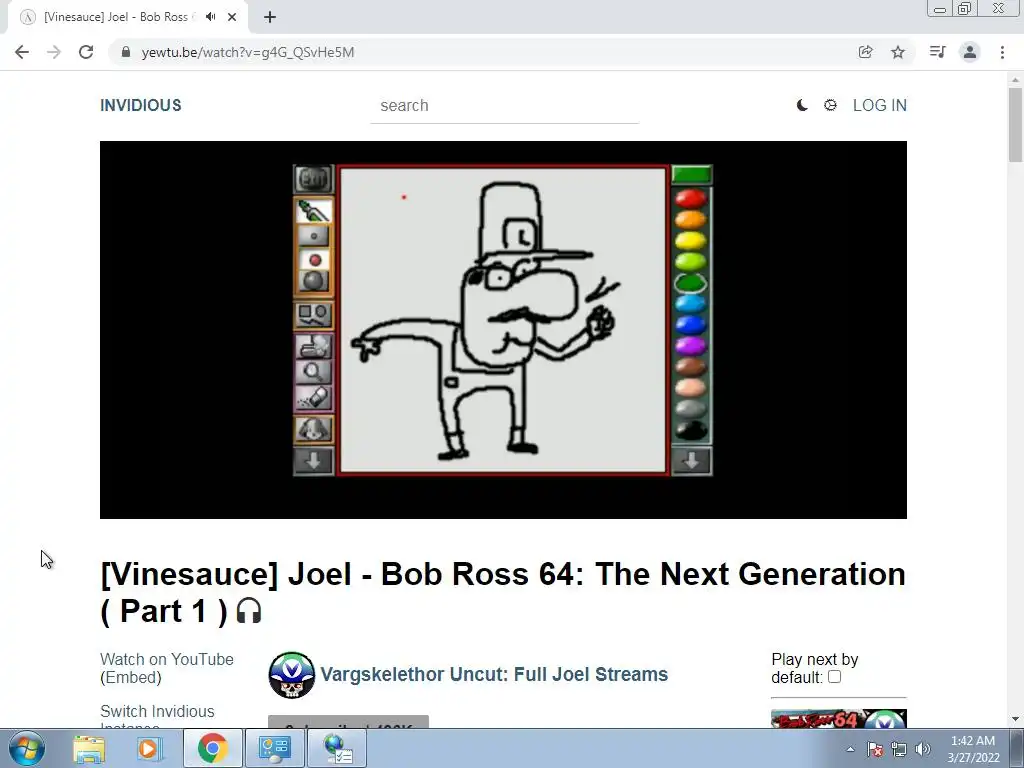The height and width of the screenshot is (768, 1024).
Task: Select the spray stamp tool in paint game
Action: (313, 346)
